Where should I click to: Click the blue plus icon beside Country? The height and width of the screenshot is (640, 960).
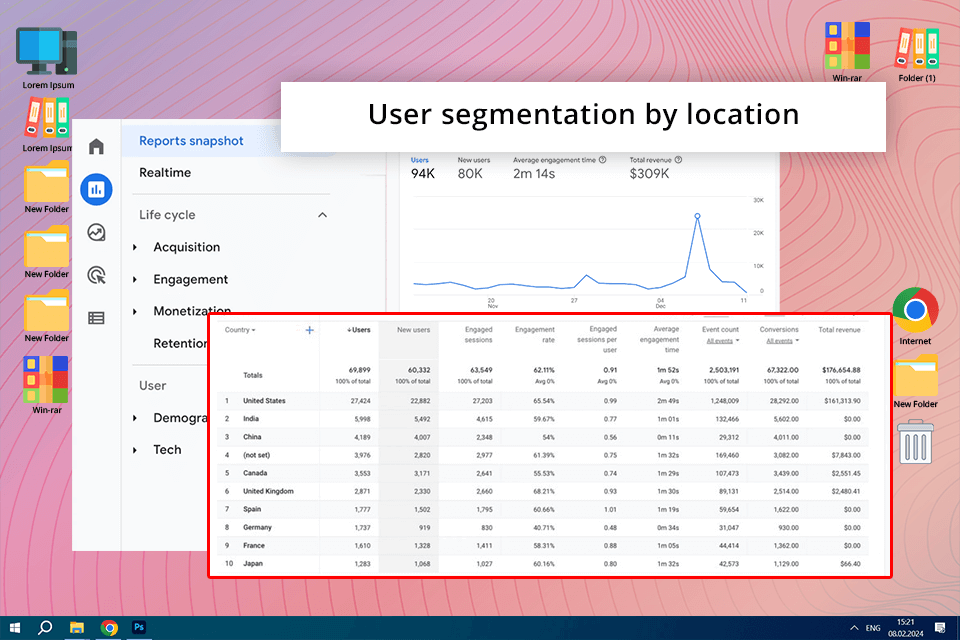(309, 330)
